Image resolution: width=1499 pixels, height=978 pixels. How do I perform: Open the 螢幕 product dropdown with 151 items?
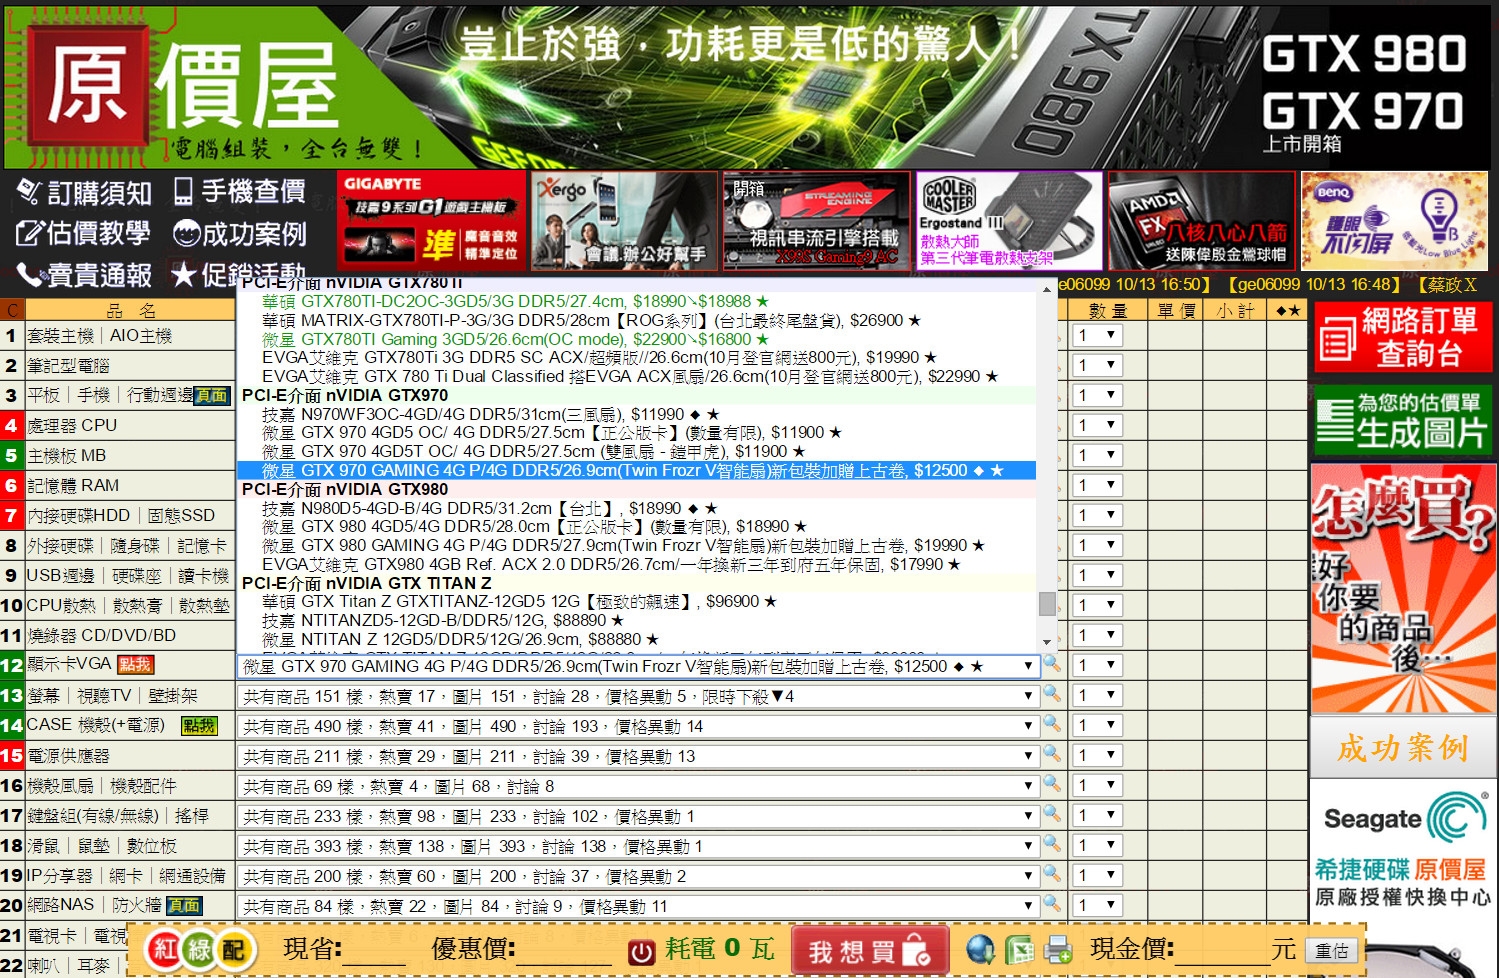tap(638, 696)
